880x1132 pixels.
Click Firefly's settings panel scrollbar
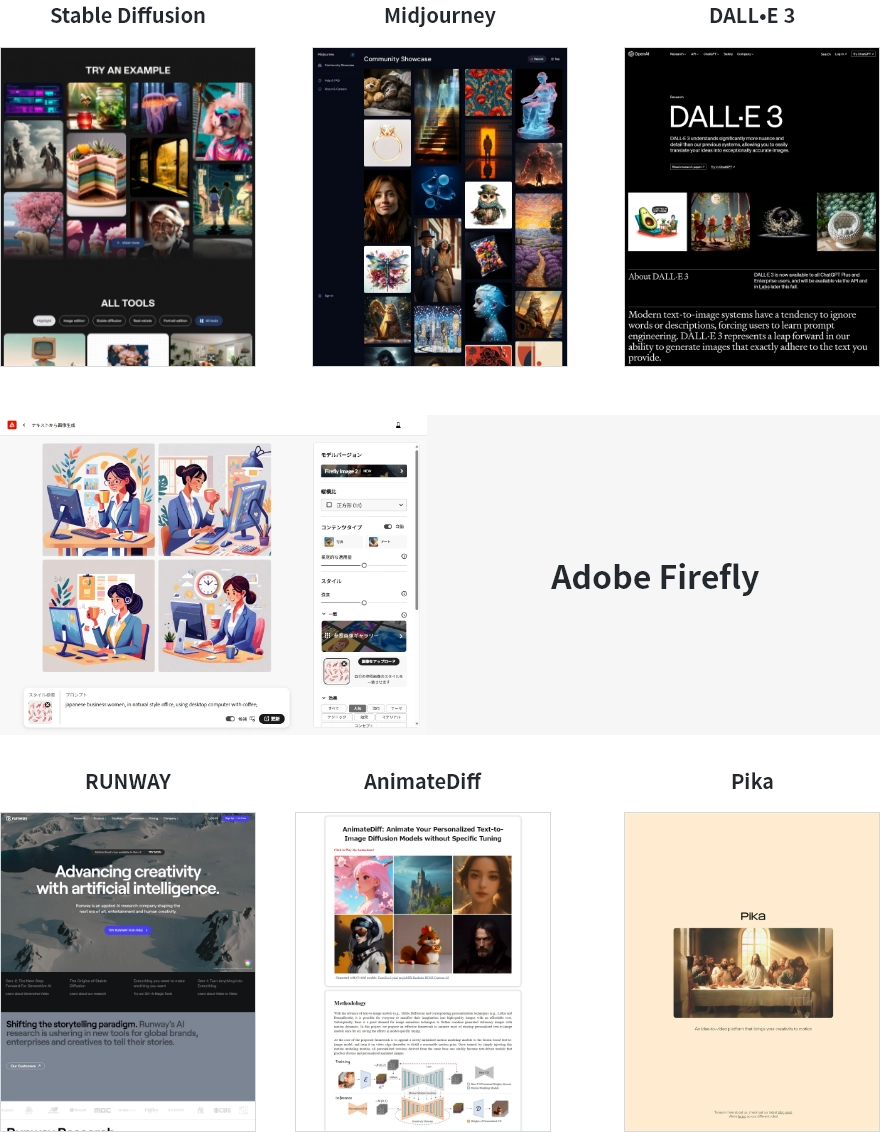417,531
